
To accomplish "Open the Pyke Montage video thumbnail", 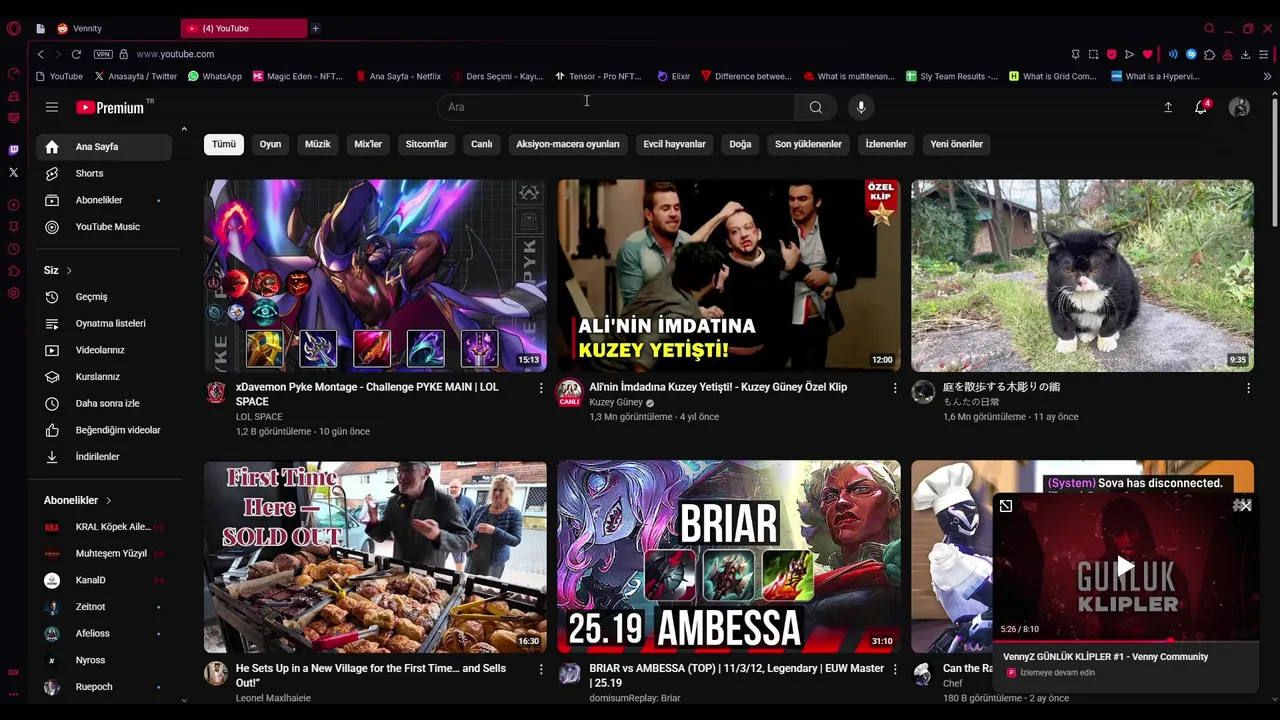I will coord(375,276).
